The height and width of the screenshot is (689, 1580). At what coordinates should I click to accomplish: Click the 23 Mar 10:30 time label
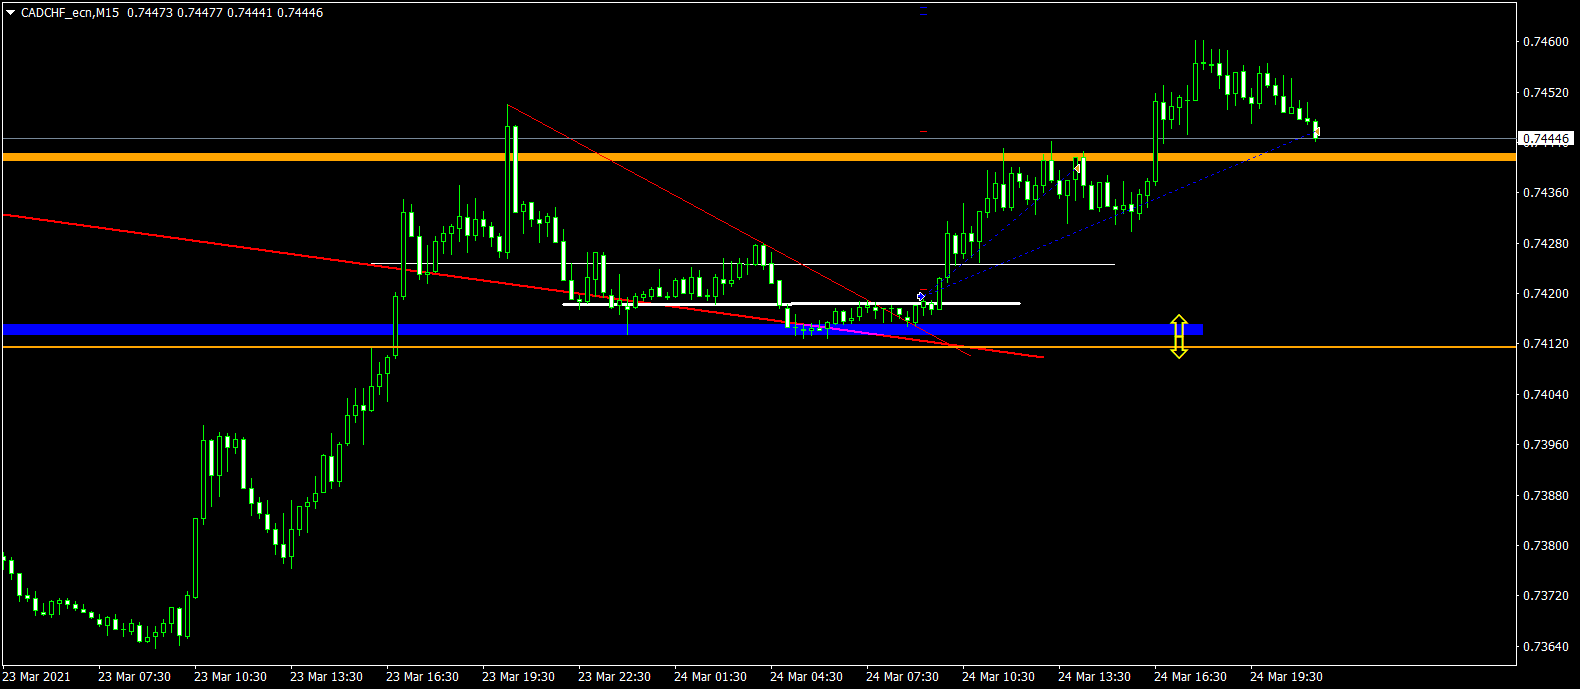(x=231, y=677)
